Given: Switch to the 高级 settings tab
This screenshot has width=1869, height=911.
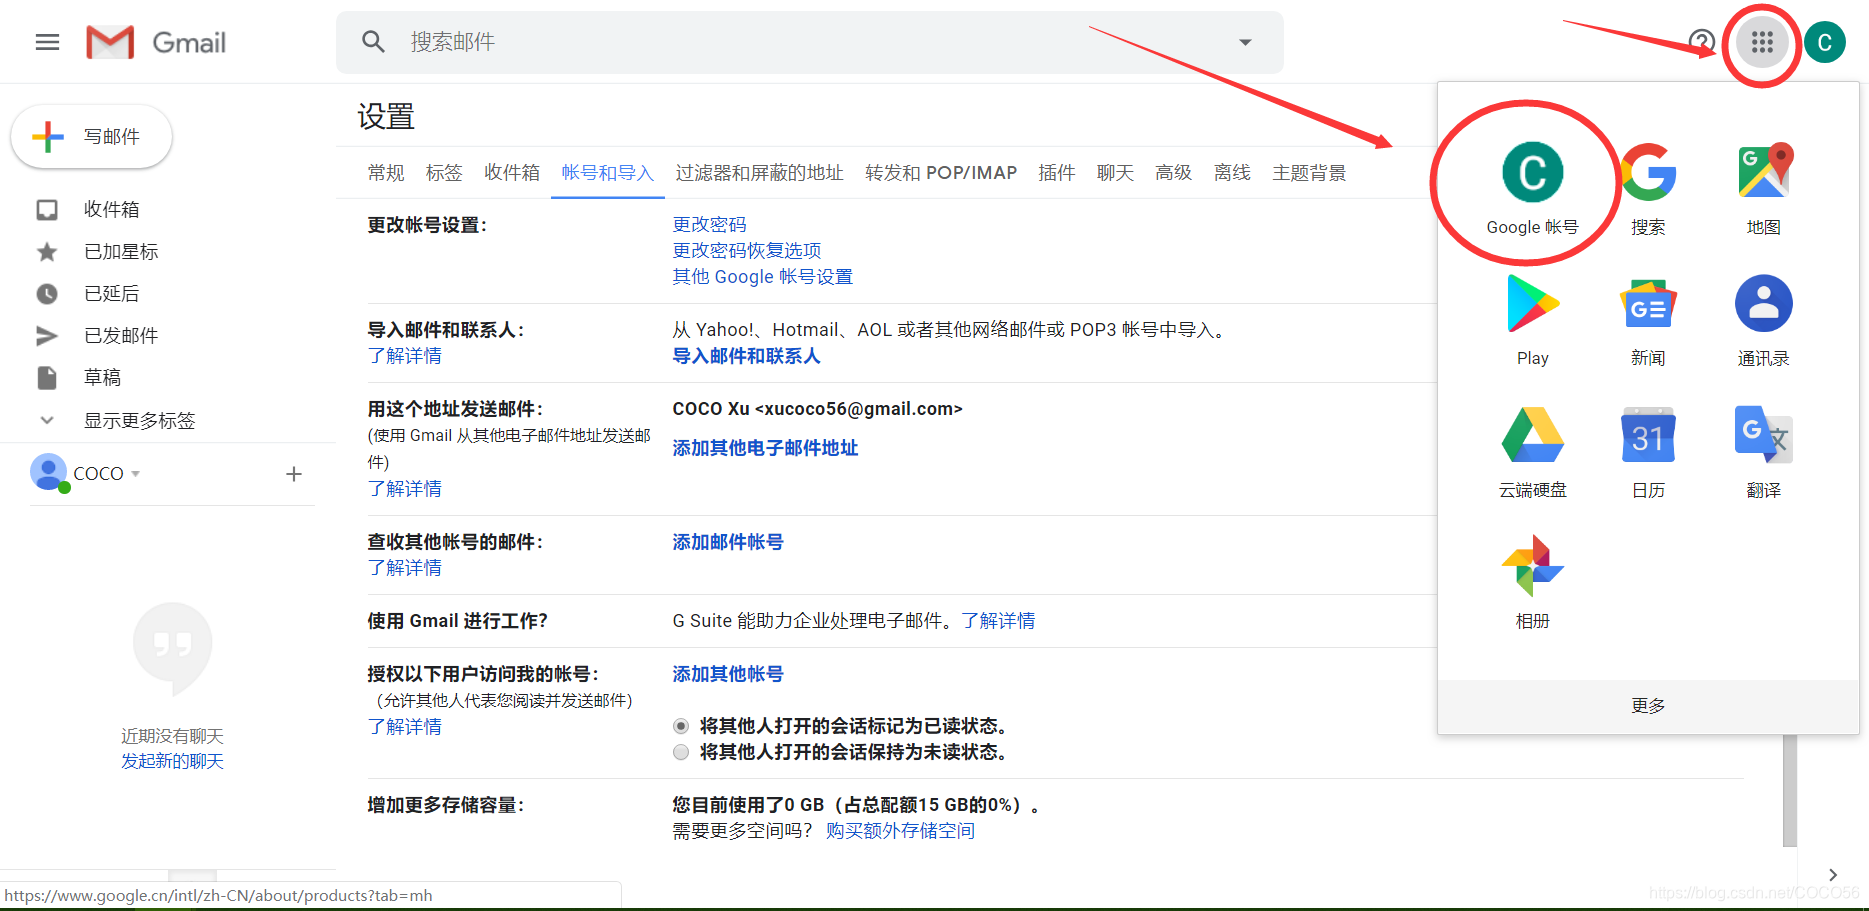Looking at the screenshot, I should [1174, 173].
